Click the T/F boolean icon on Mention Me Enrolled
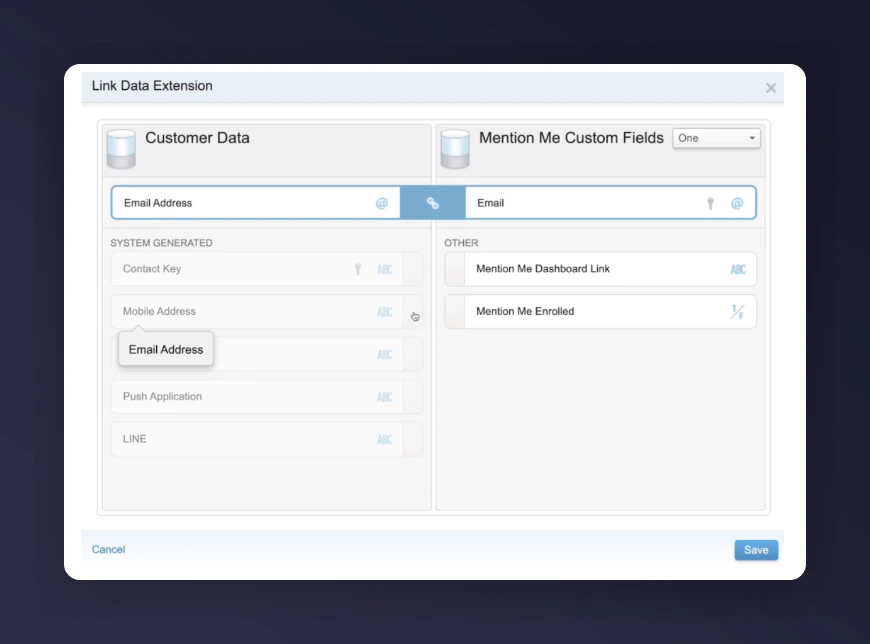The height and width of the screenshot is (644, 870). (x=737, y=312)
